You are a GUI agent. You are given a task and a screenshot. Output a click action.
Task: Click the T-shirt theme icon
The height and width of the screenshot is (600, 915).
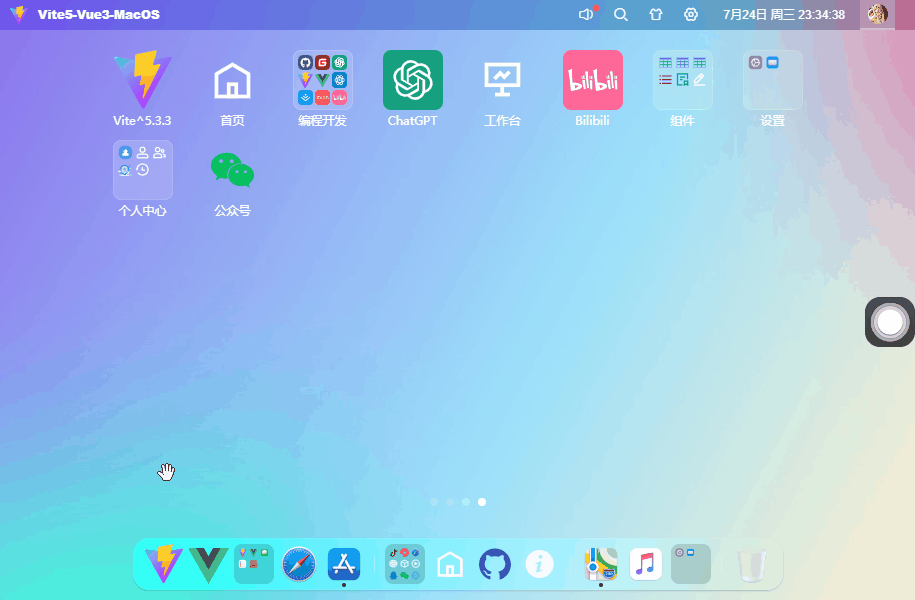[x=656, y=15]
